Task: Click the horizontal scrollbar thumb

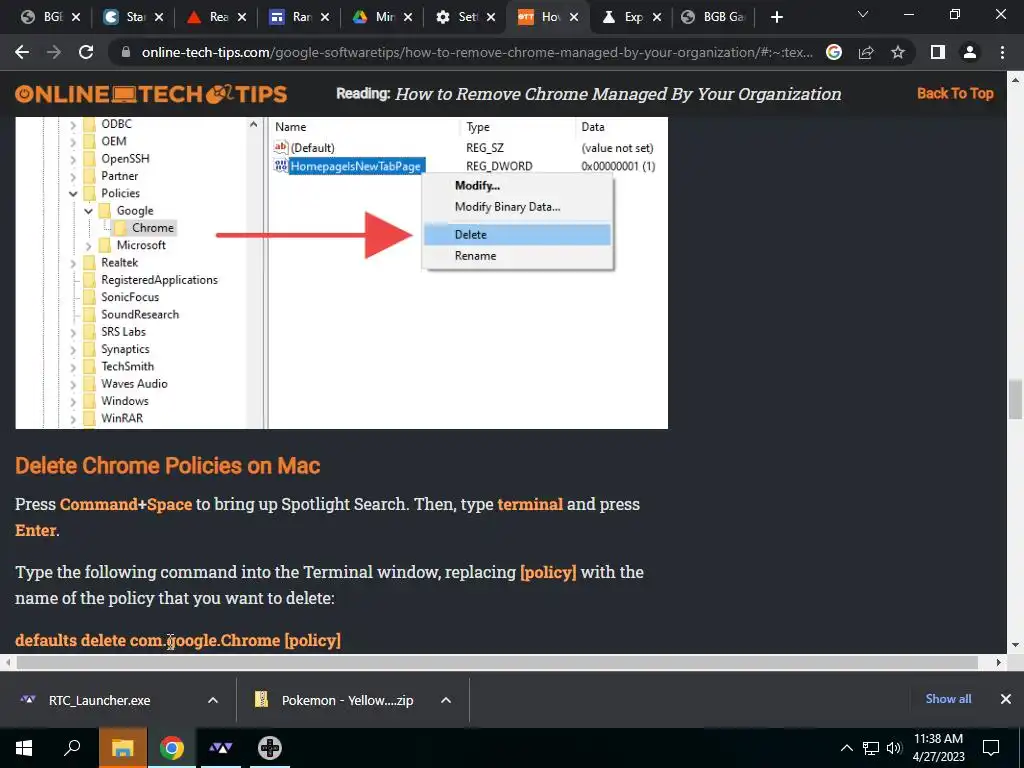Action: (x=497, y=662)
